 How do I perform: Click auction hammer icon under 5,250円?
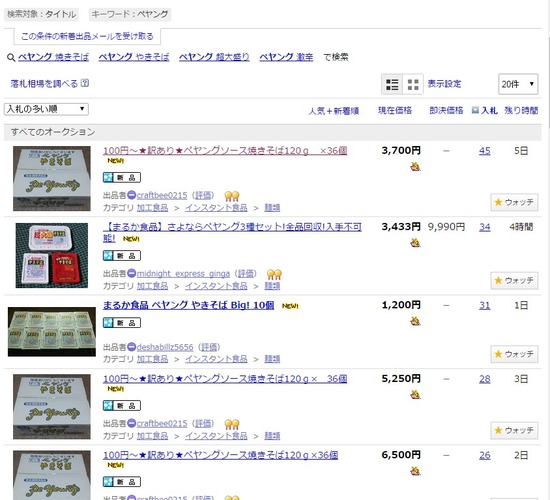point(415,394)
